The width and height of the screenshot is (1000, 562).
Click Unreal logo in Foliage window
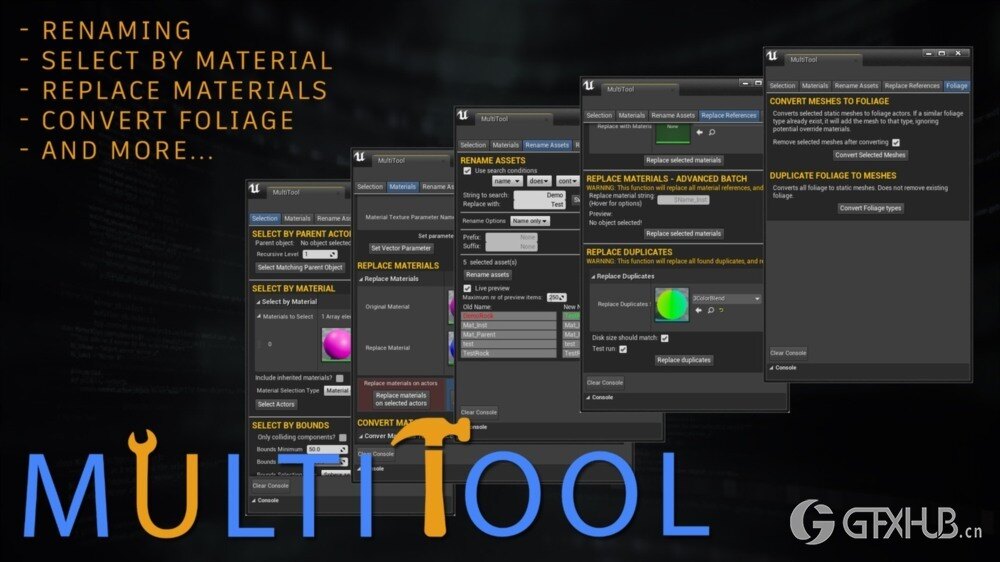pos(772,56)
